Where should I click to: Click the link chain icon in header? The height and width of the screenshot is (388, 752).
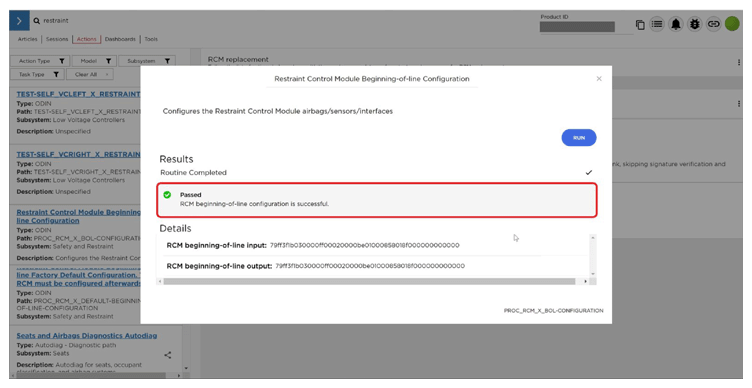click(713, 24)
